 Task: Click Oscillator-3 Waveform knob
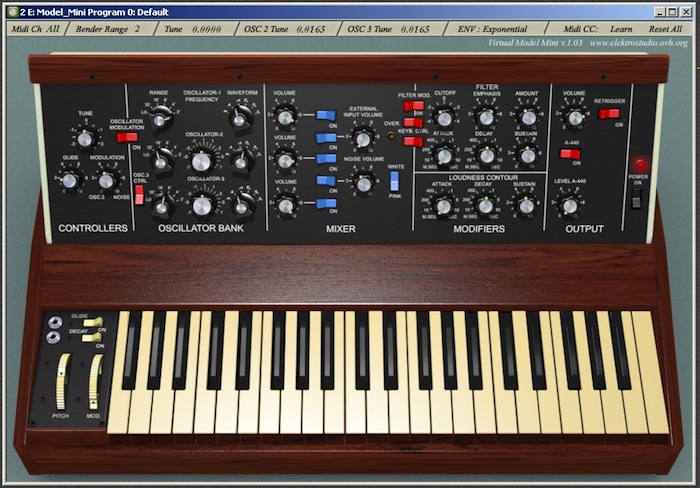coord(242,206)
